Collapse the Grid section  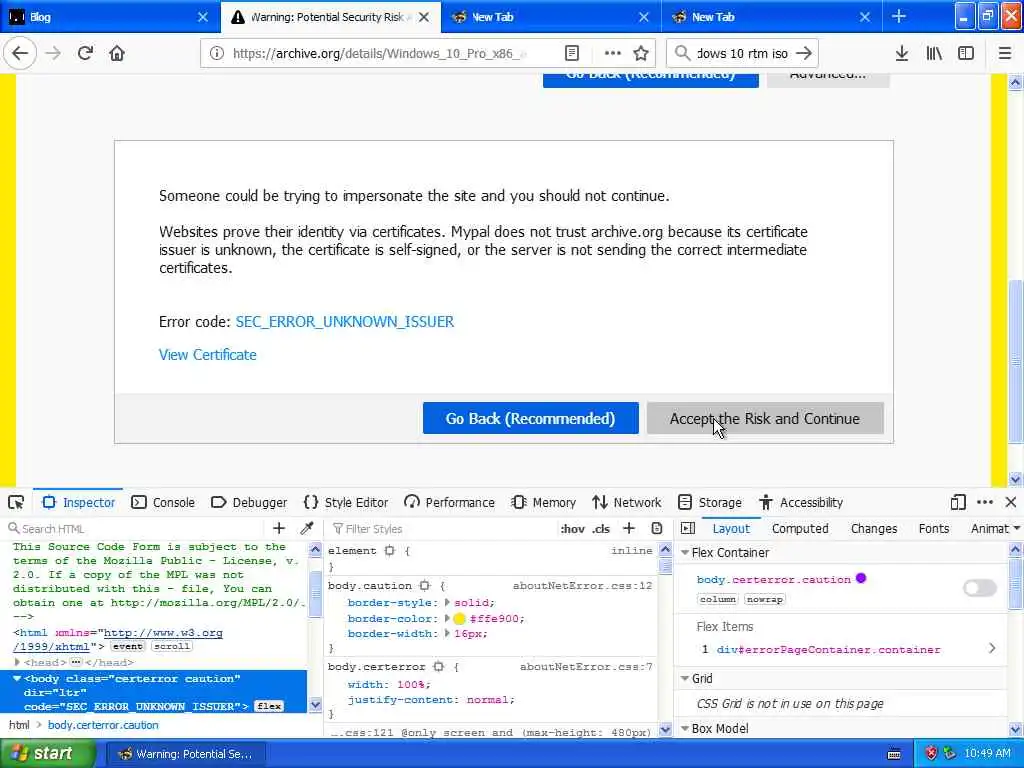[x=685, y=679]
